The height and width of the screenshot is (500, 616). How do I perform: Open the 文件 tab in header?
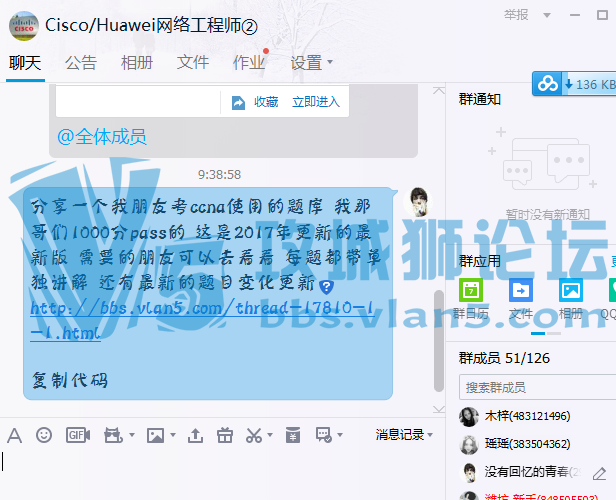click(192, 62)
